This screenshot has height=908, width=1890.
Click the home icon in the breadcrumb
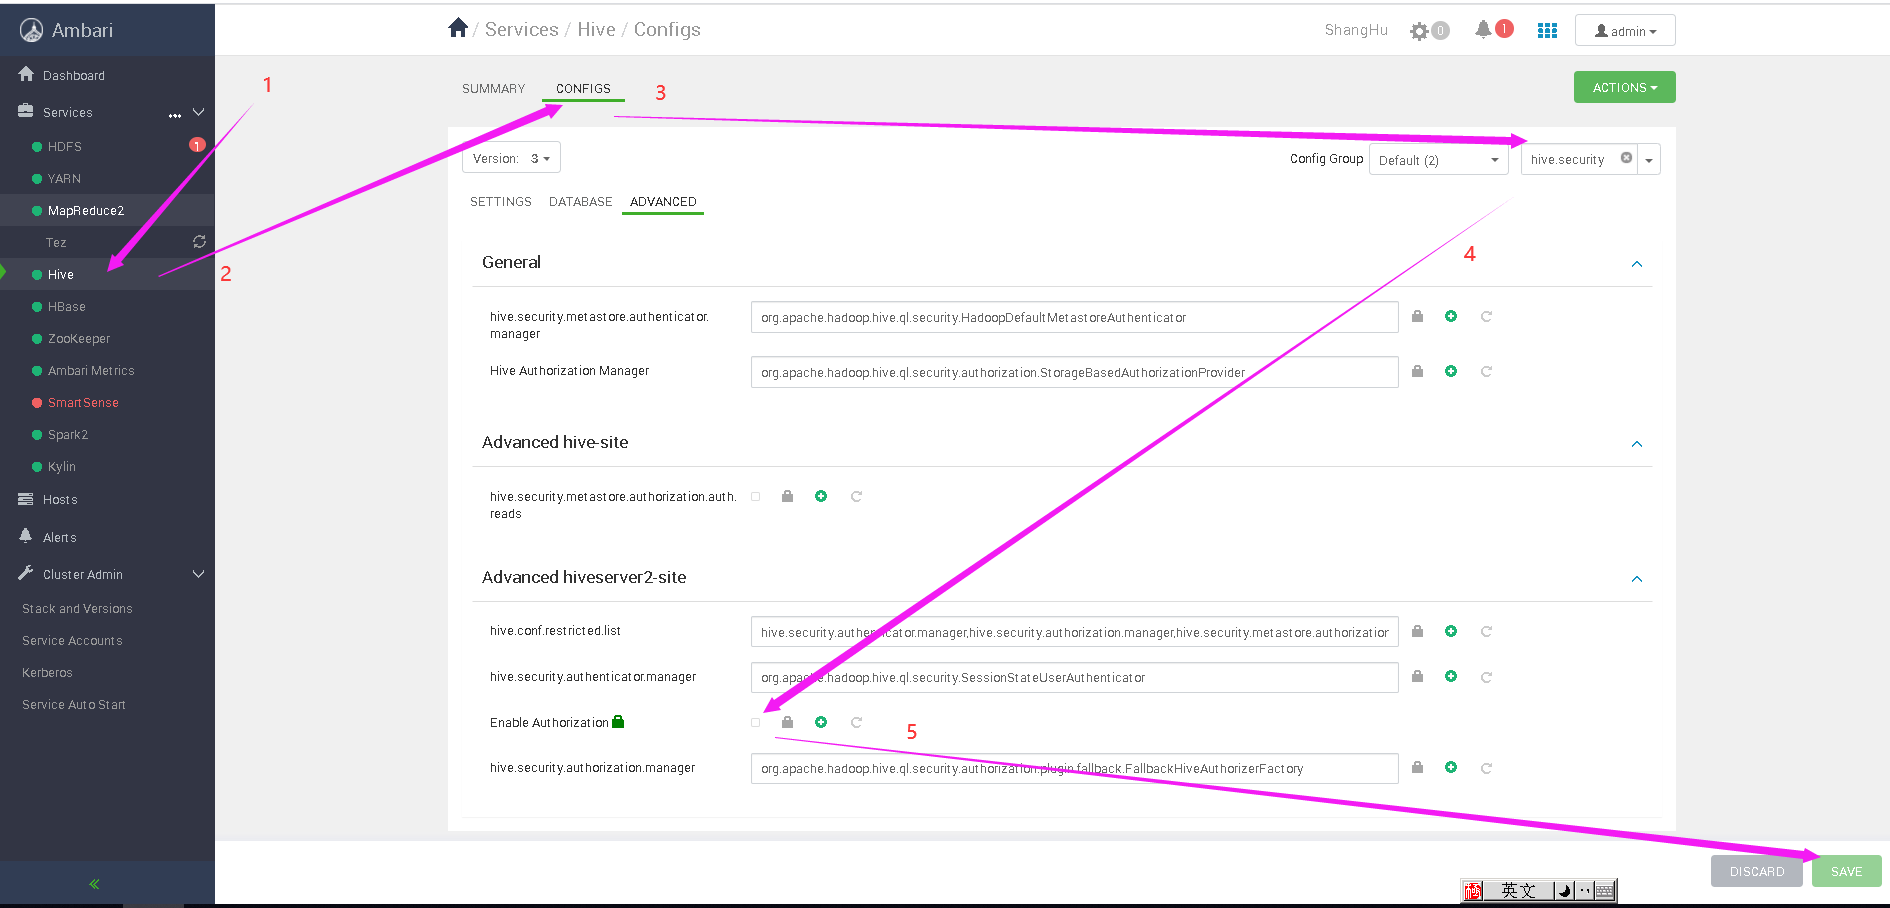(x=458, y=28)
